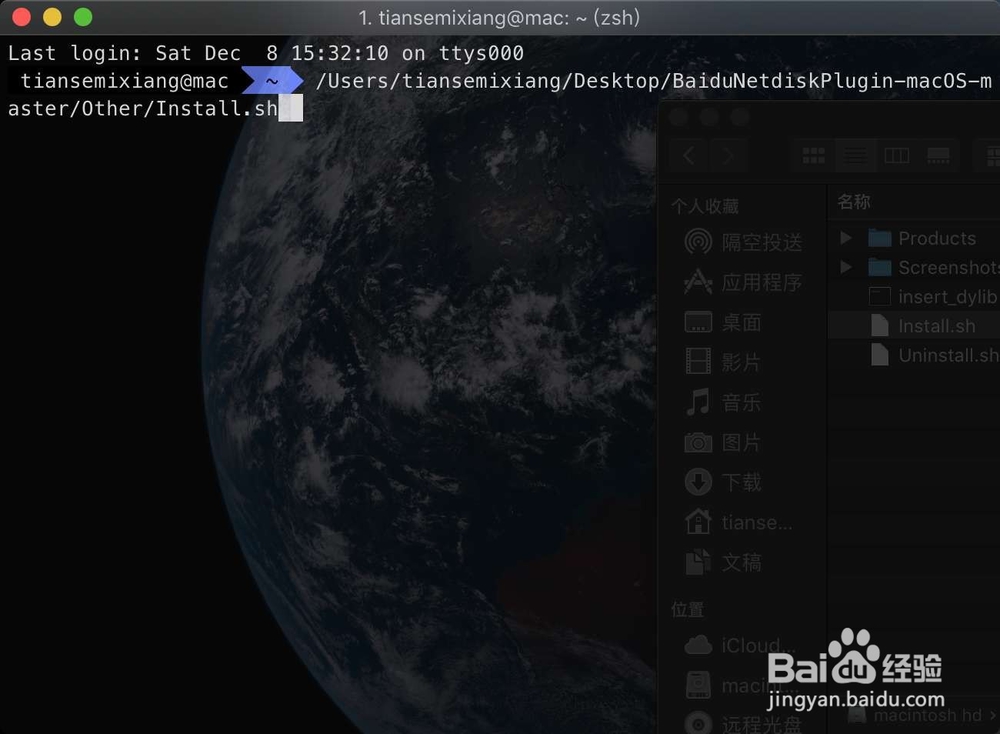
Task: Open Downloads (下载) in Finder sidebar
Action: pos(723,482)
